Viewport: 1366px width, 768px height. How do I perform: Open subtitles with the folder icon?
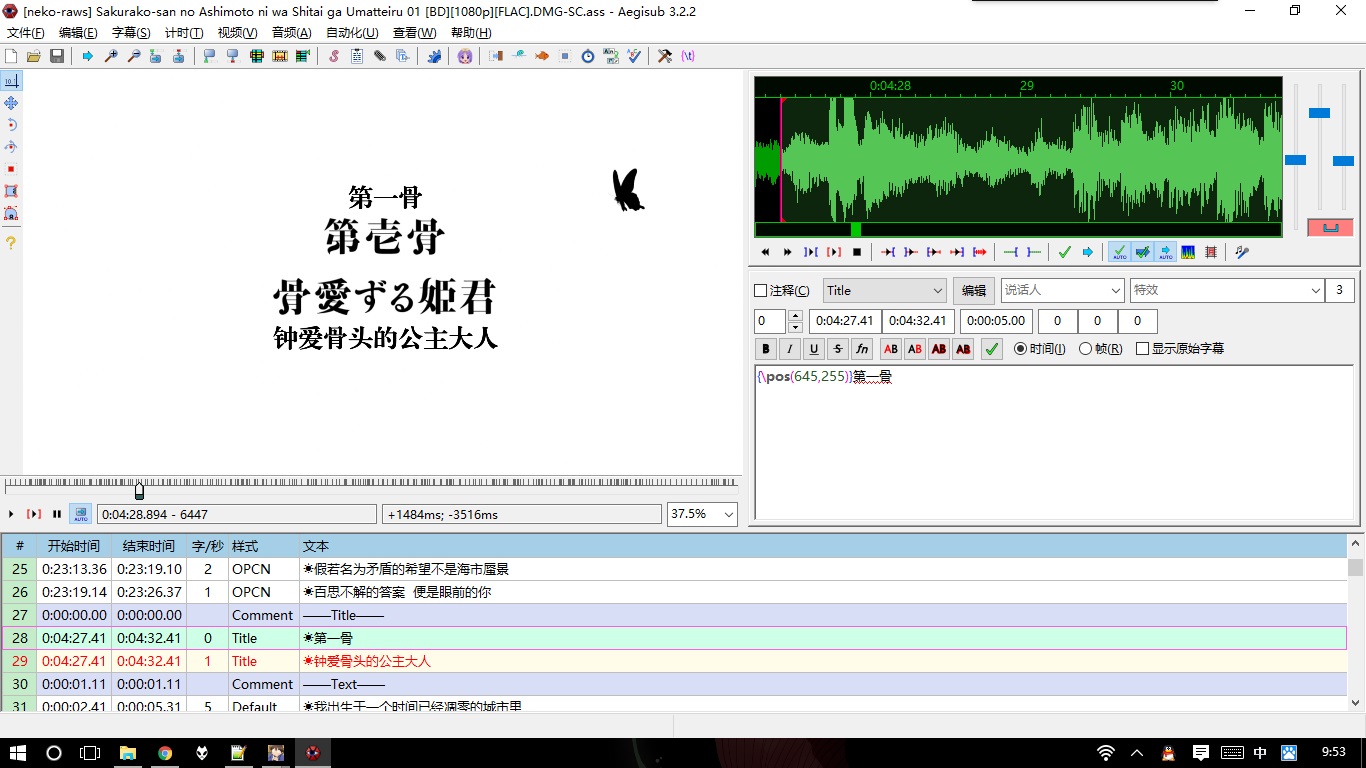(x=34, y=56)
